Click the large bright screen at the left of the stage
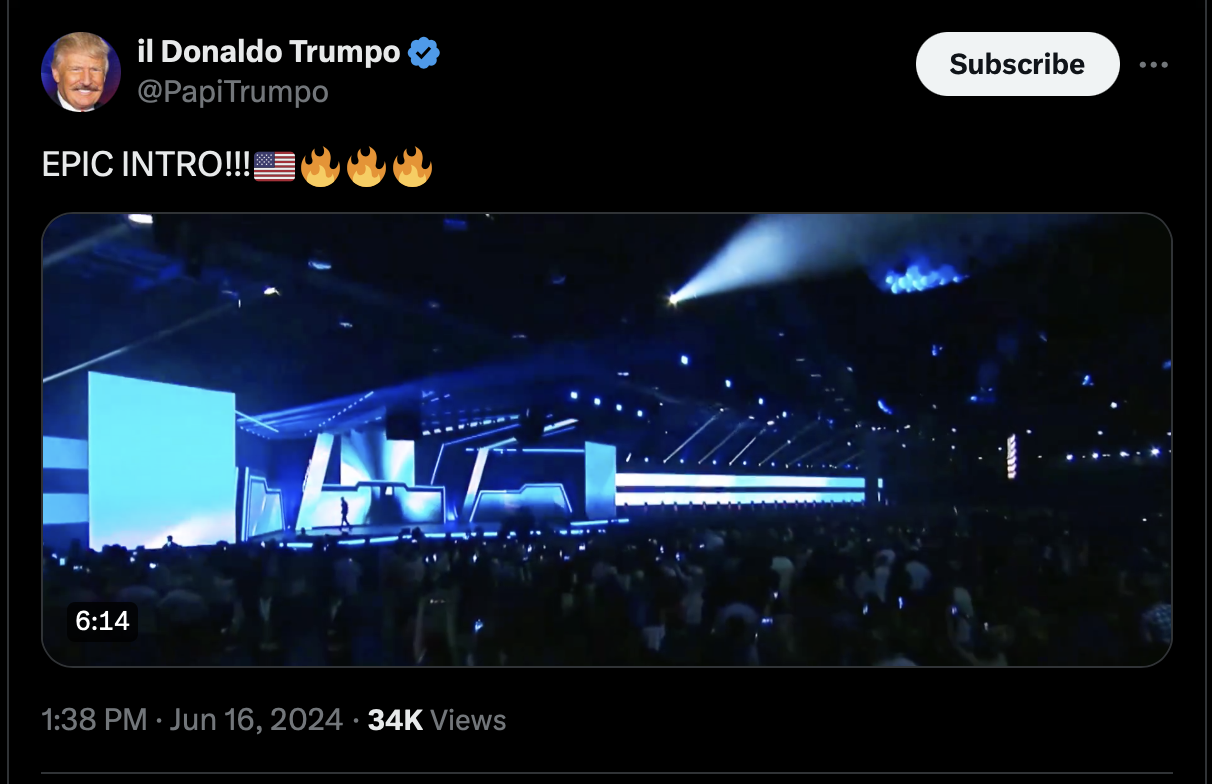The height and width of the screenshot is (784, 1212). tap(161, 460)
